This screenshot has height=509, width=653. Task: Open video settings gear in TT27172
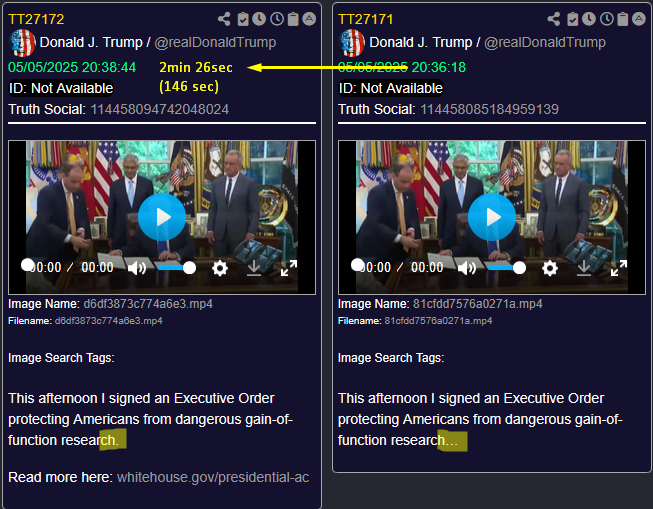coord(220,268)
